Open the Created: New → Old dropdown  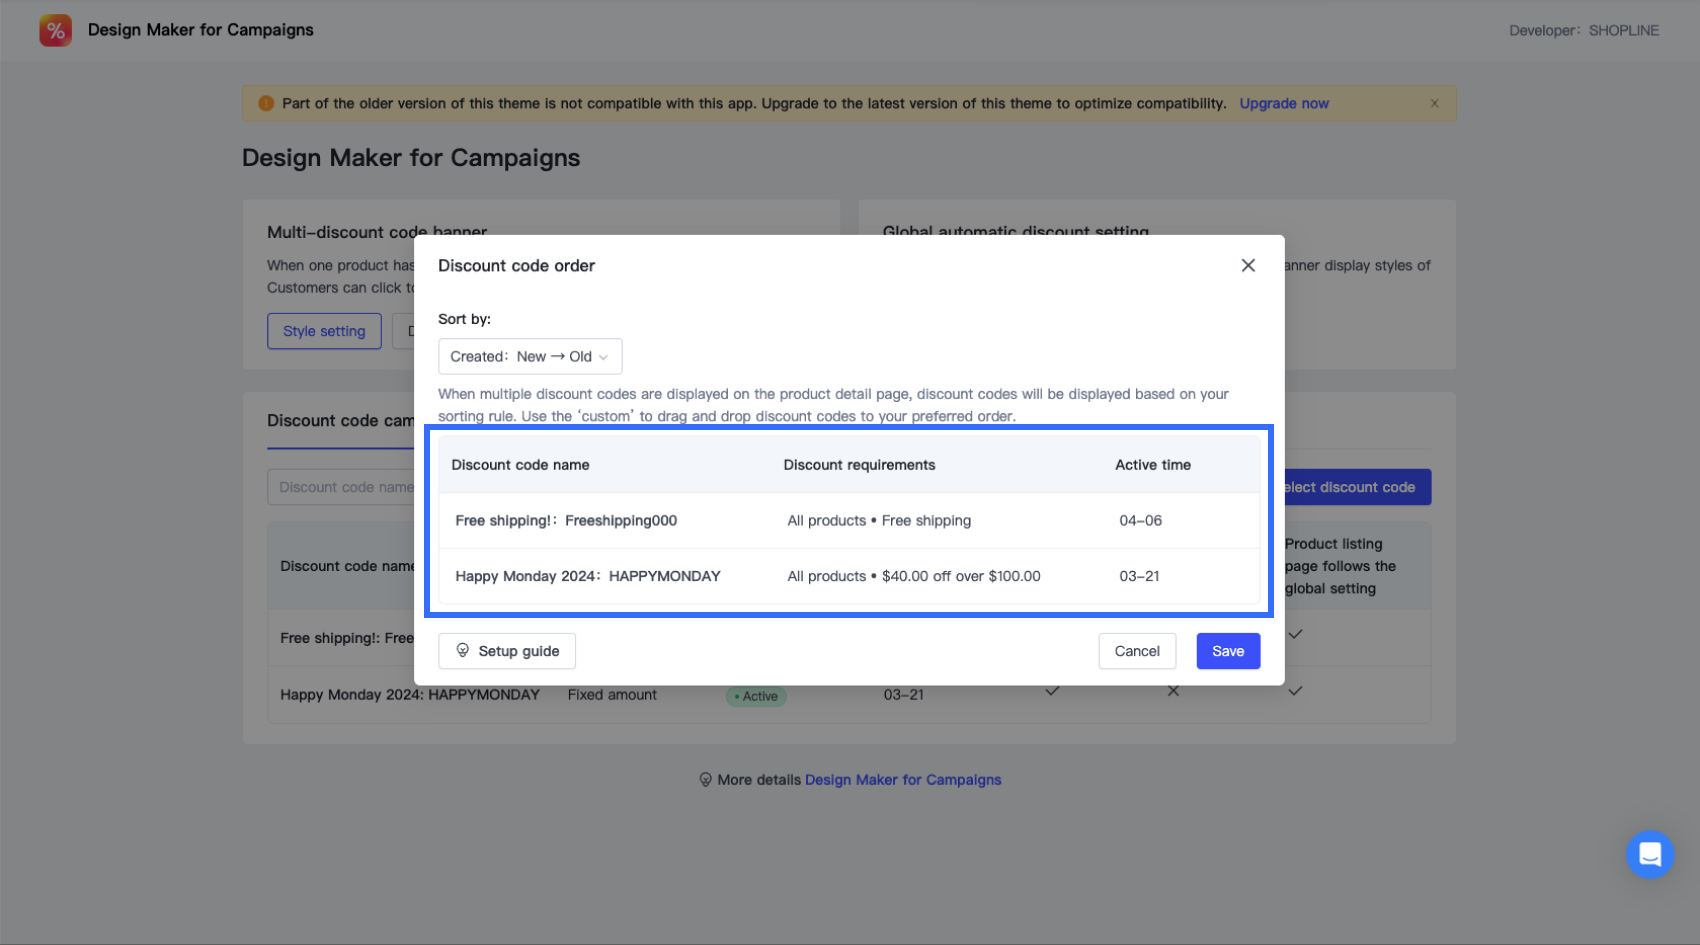click(530, 357)
